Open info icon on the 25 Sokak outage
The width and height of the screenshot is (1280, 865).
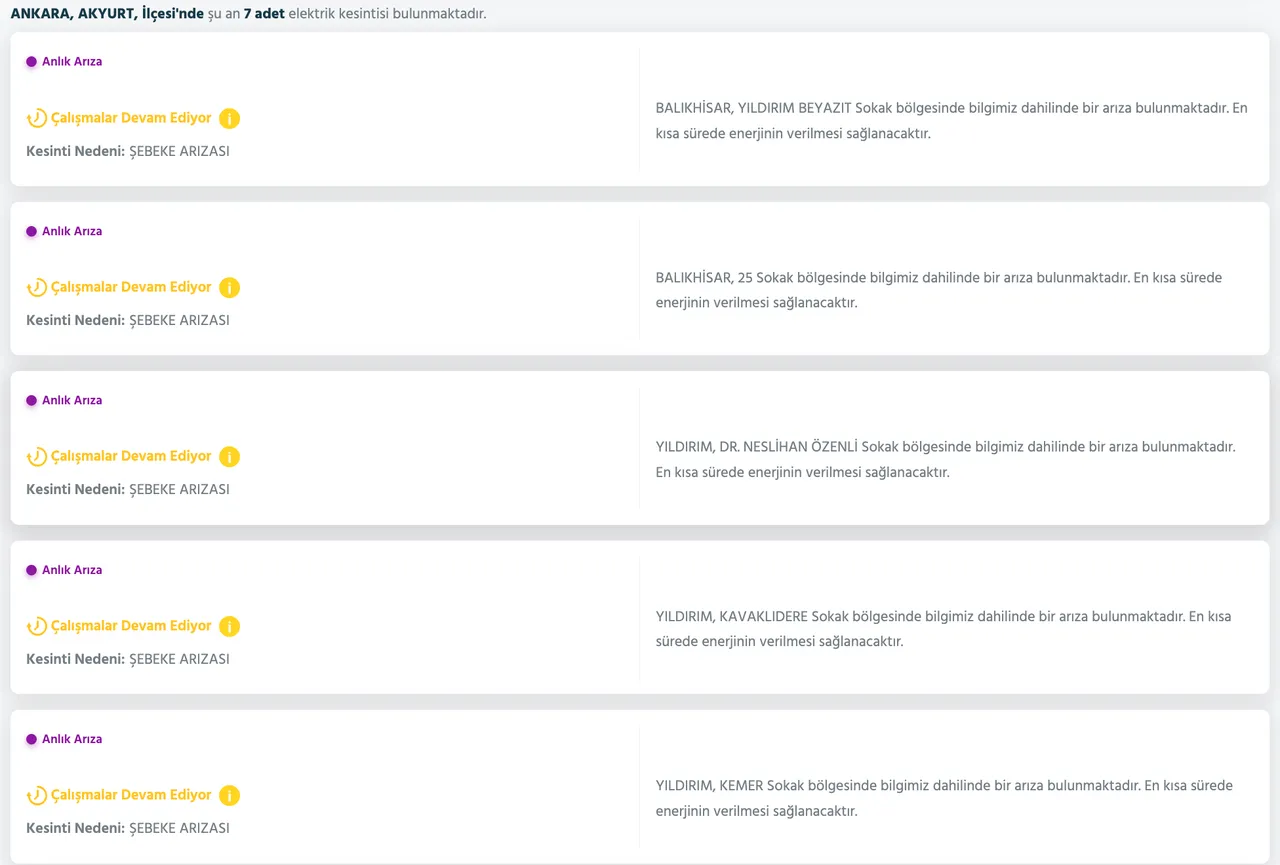coord(229,288)
